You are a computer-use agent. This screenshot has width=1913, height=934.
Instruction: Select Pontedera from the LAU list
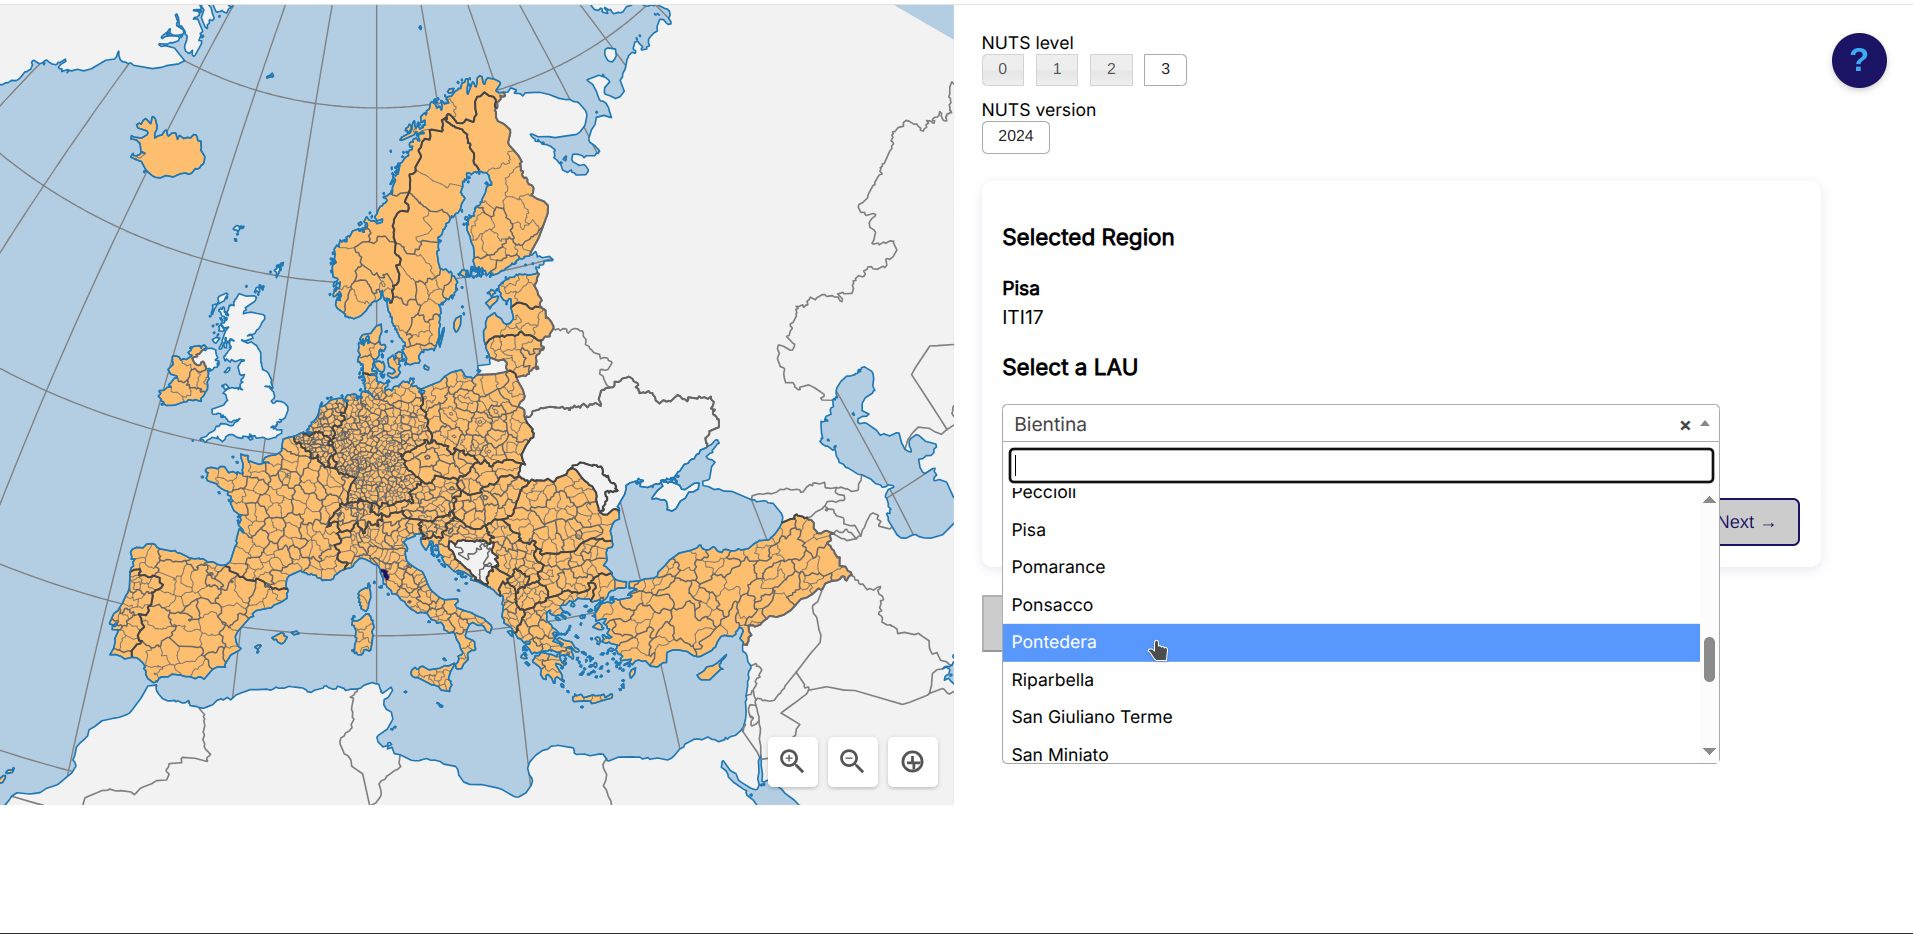(1053, 642)
